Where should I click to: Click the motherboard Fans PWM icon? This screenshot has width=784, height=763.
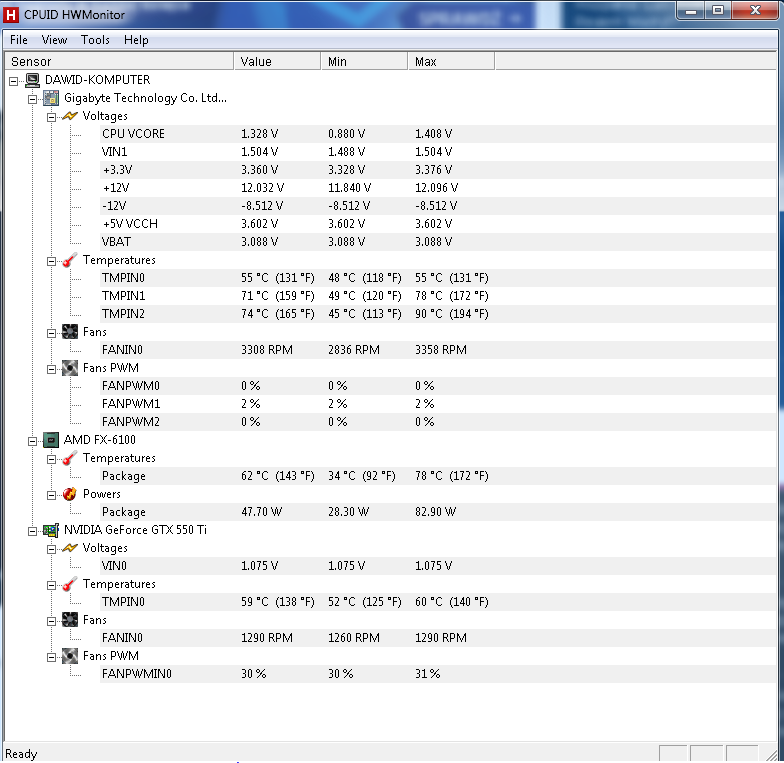pyautogui.click(x=70, y=368)
